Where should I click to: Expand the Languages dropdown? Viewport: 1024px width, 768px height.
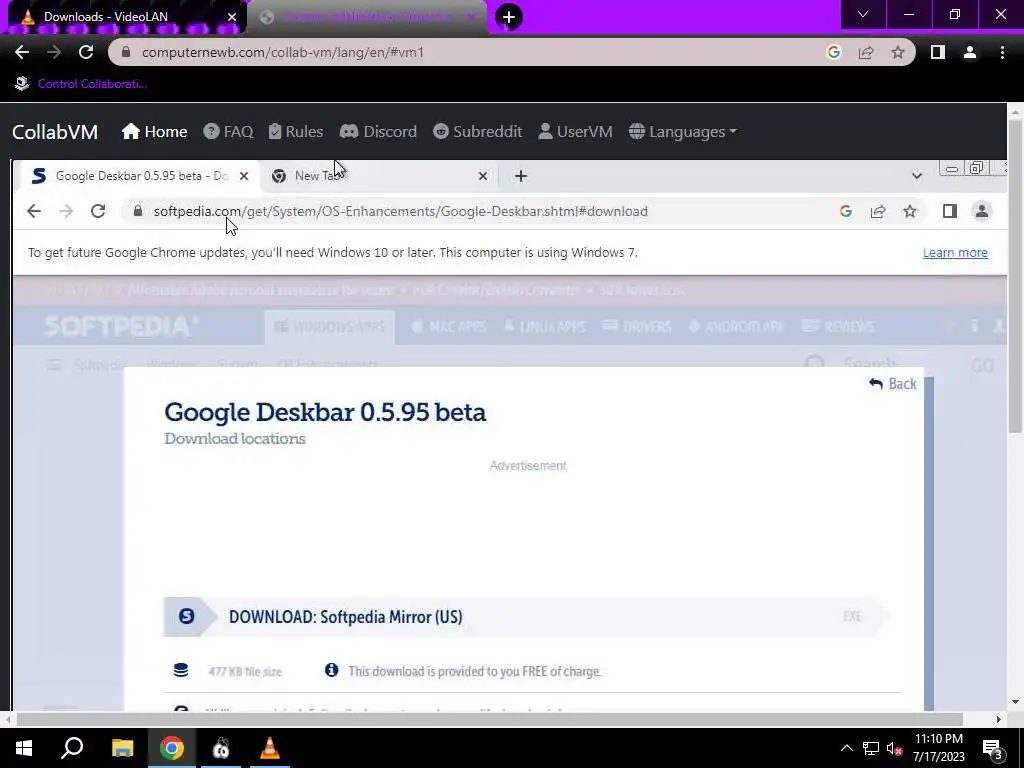click(x=682, y=132)
